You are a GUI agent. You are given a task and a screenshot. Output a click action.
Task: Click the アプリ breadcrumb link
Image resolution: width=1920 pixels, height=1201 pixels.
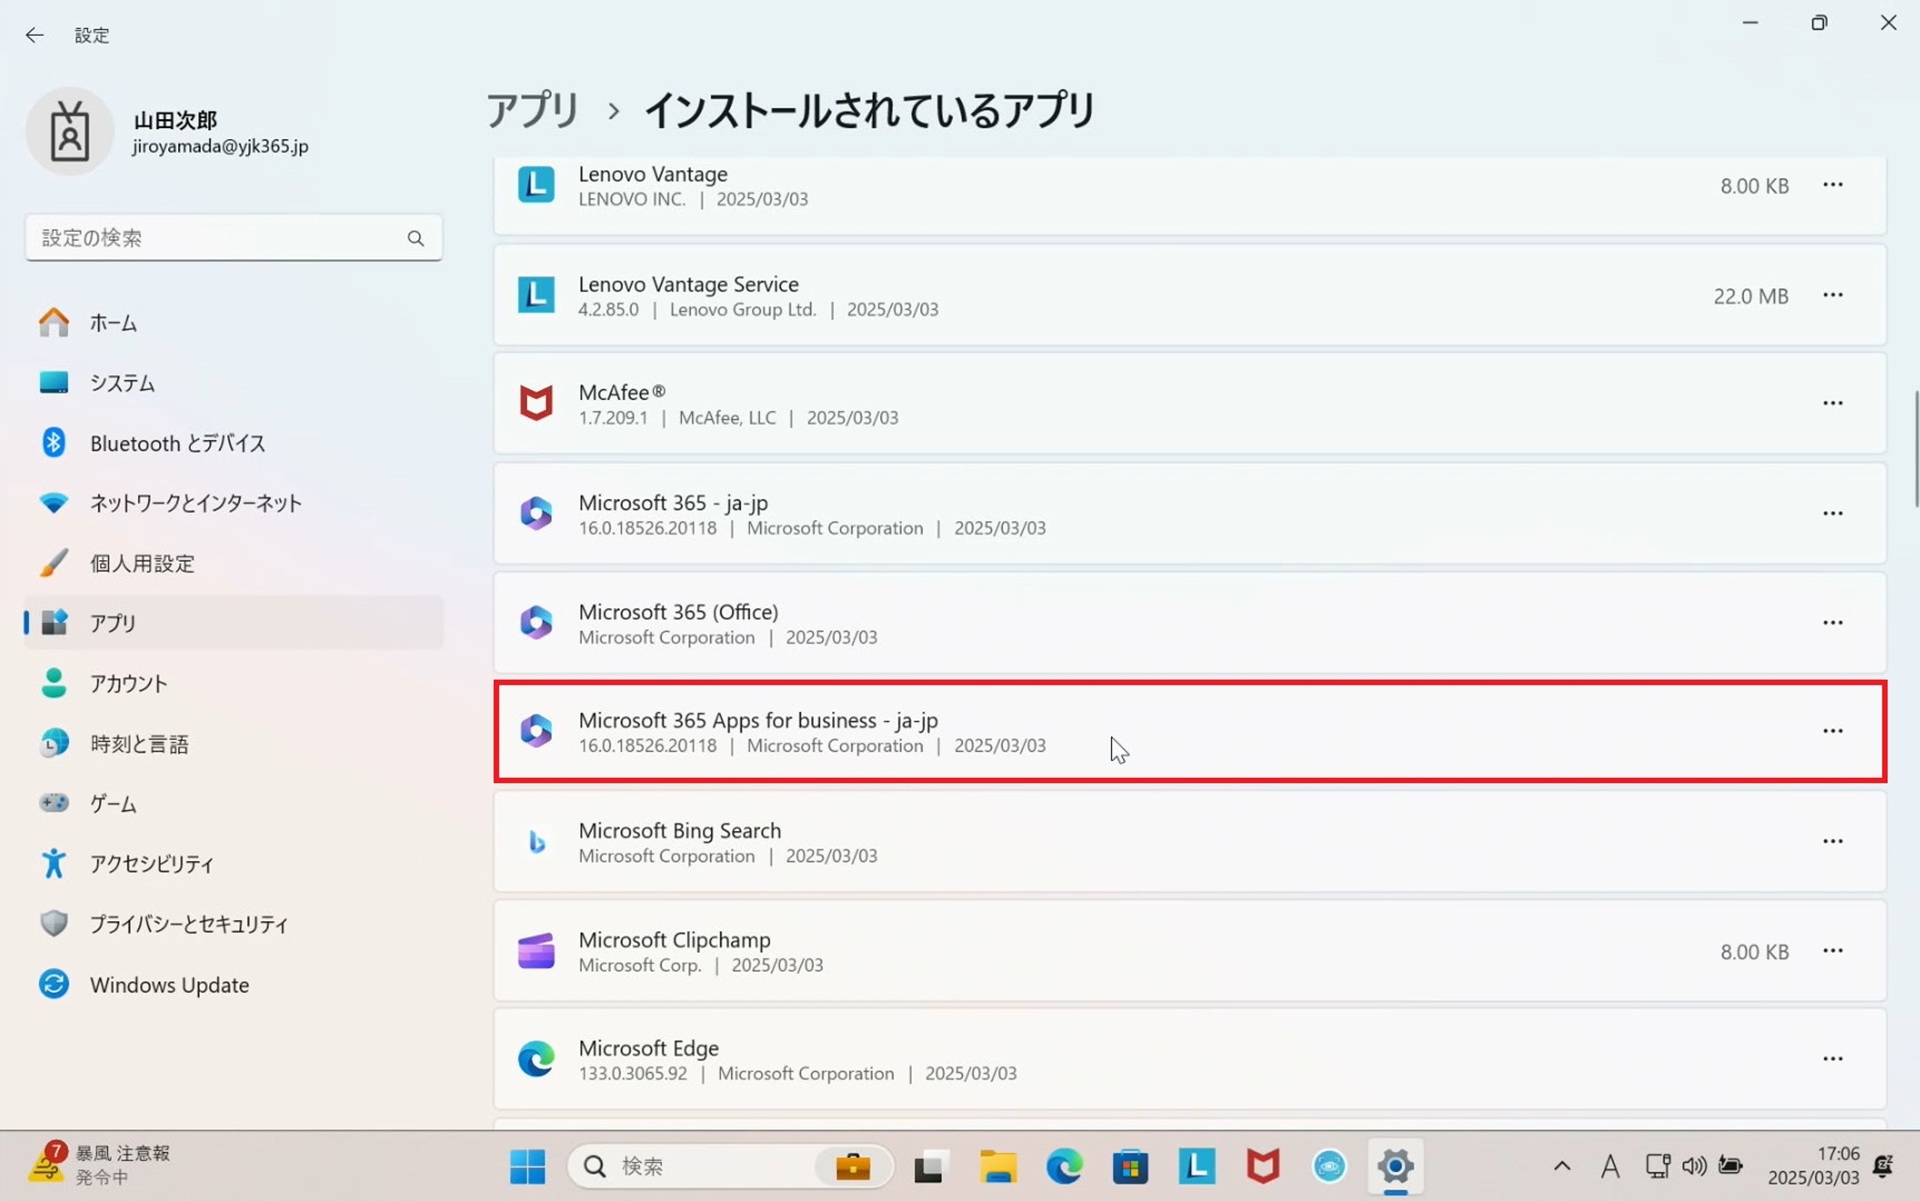pos(533,110)
